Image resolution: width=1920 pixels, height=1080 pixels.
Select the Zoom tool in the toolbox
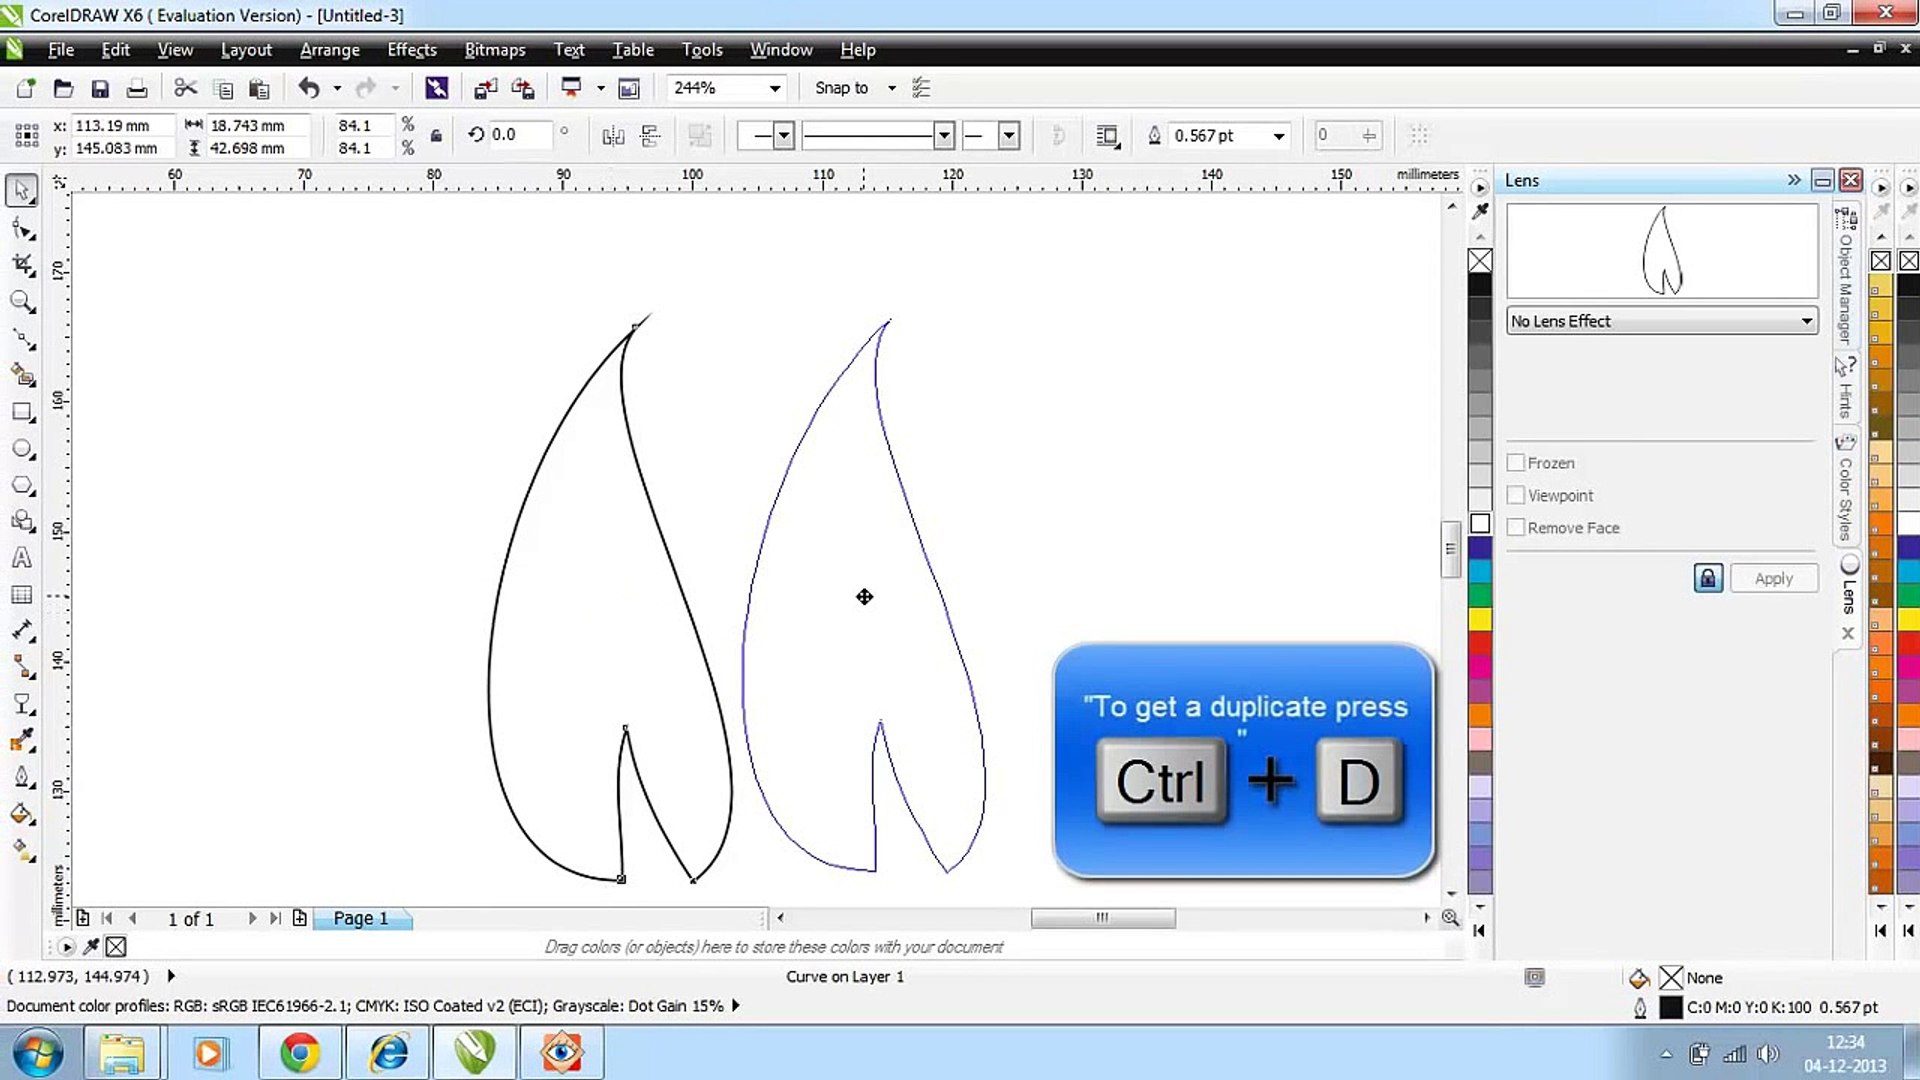(22, 301)
